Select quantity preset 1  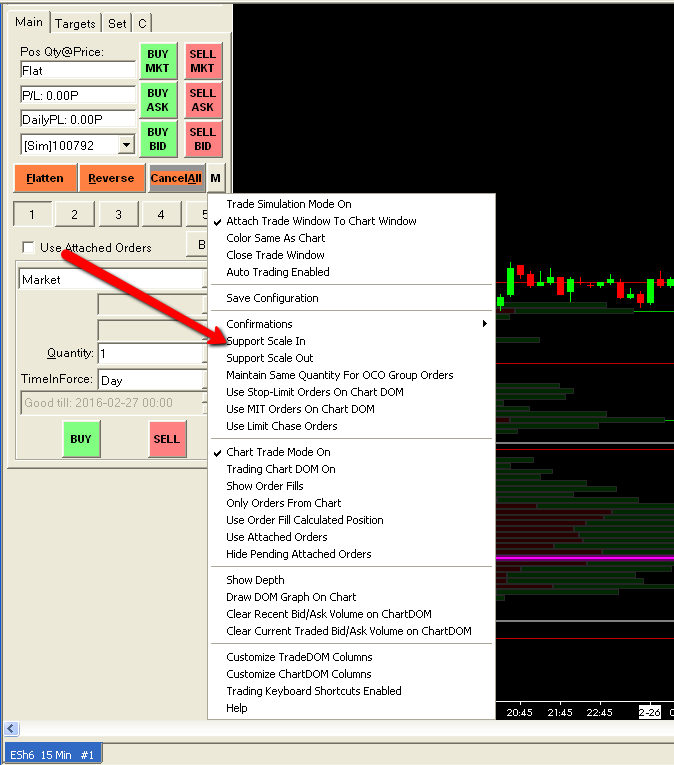[x=32, y=214]
